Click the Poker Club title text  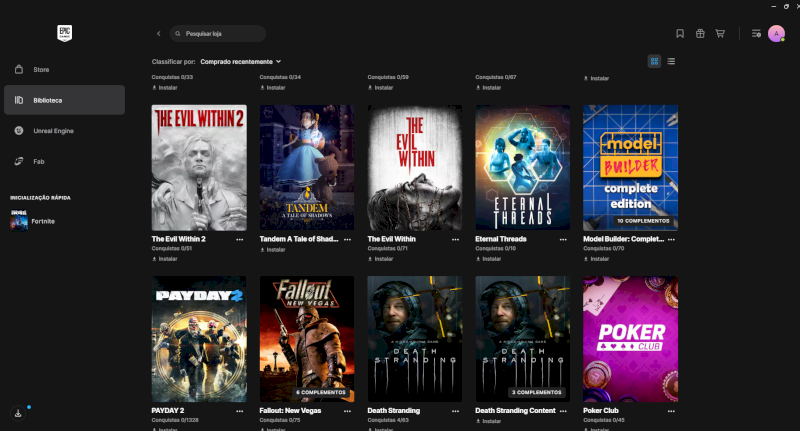[601, 411]
